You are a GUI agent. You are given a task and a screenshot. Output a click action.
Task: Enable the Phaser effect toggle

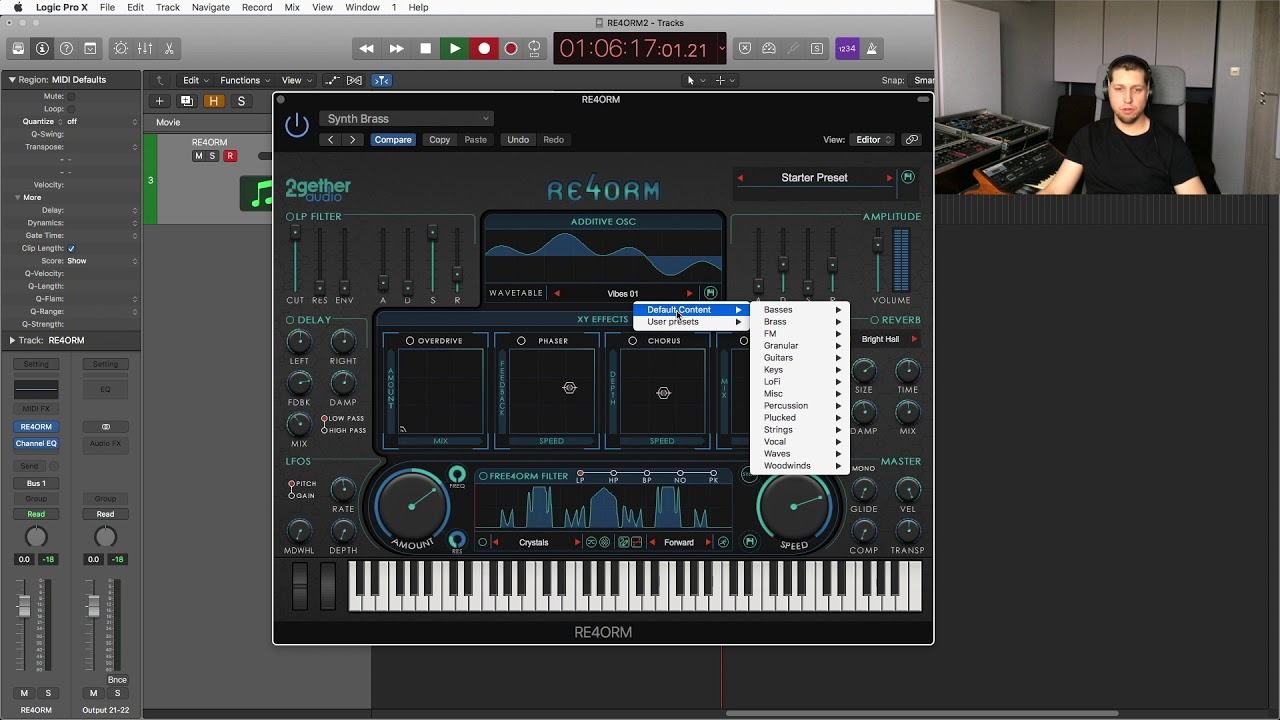pos(521,341)
